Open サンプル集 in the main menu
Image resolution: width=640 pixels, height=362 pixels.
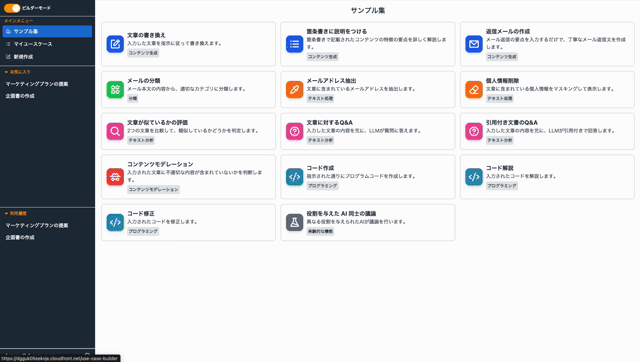point(47,31)
